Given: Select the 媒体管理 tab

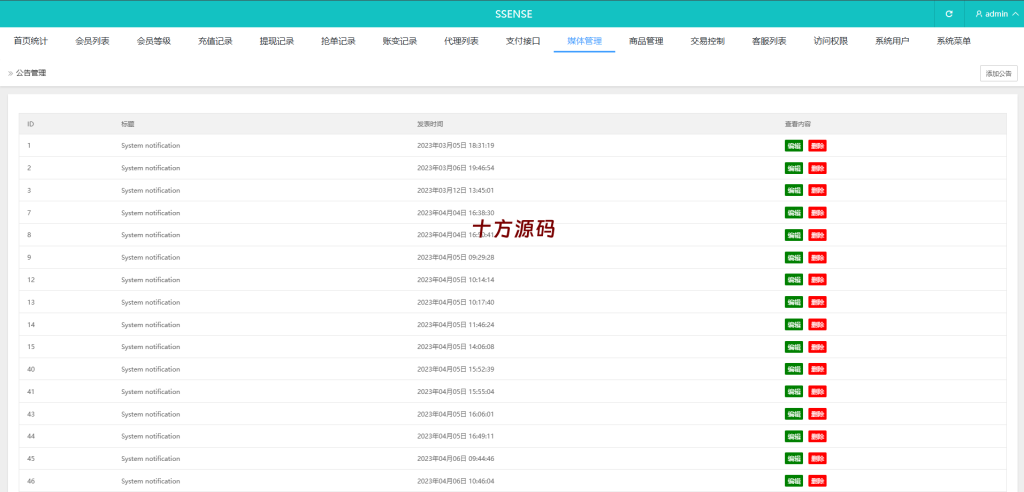Looking at the screenshot, I should click(x=584, y=41).
